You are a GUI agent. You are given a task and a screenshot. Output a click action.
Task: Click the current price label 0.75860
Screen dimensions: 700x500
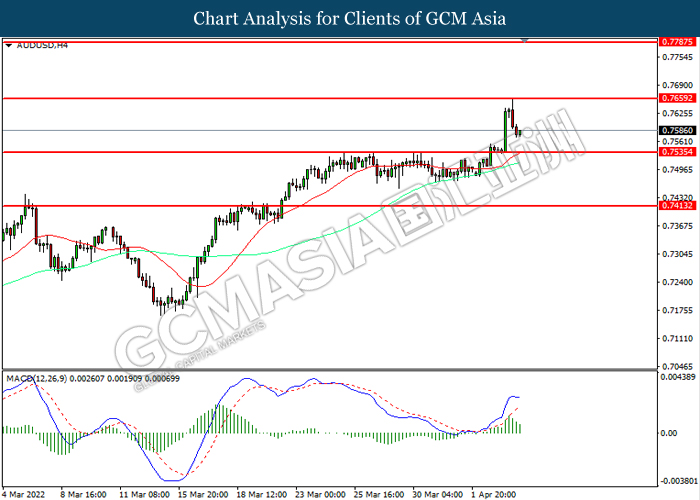pos(677,130)
